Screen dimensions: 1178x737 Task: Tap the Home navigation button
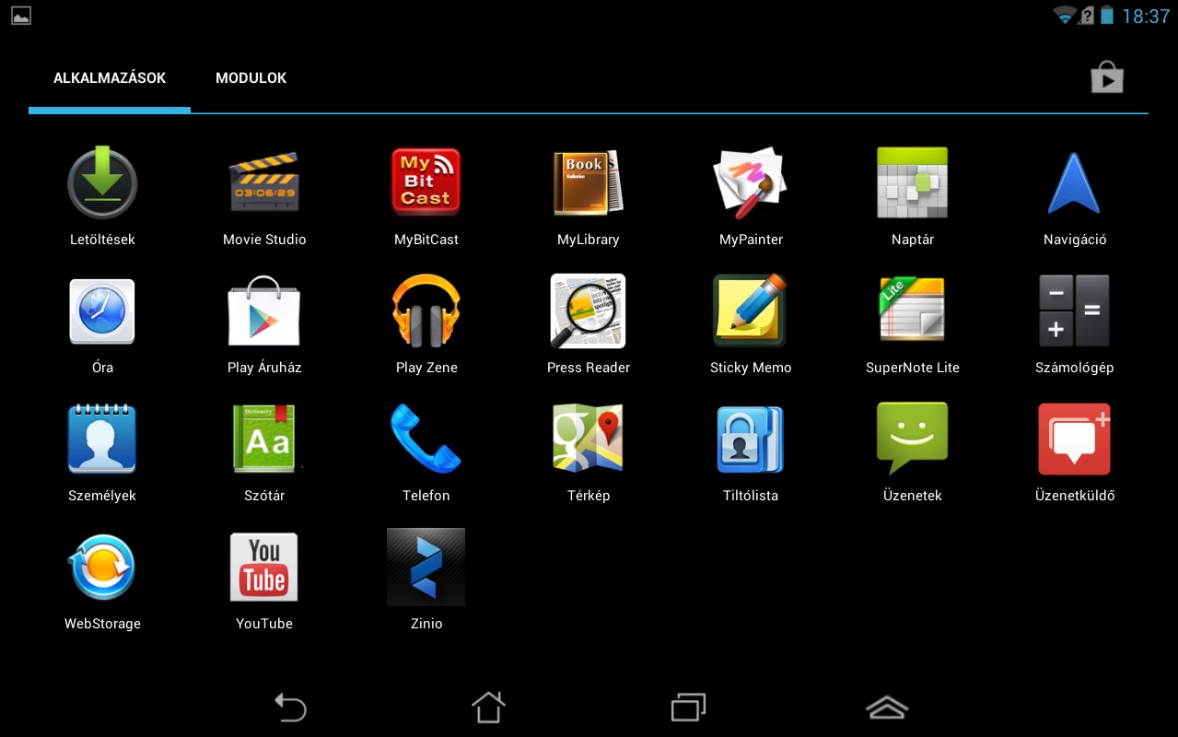tap(488, 708)
